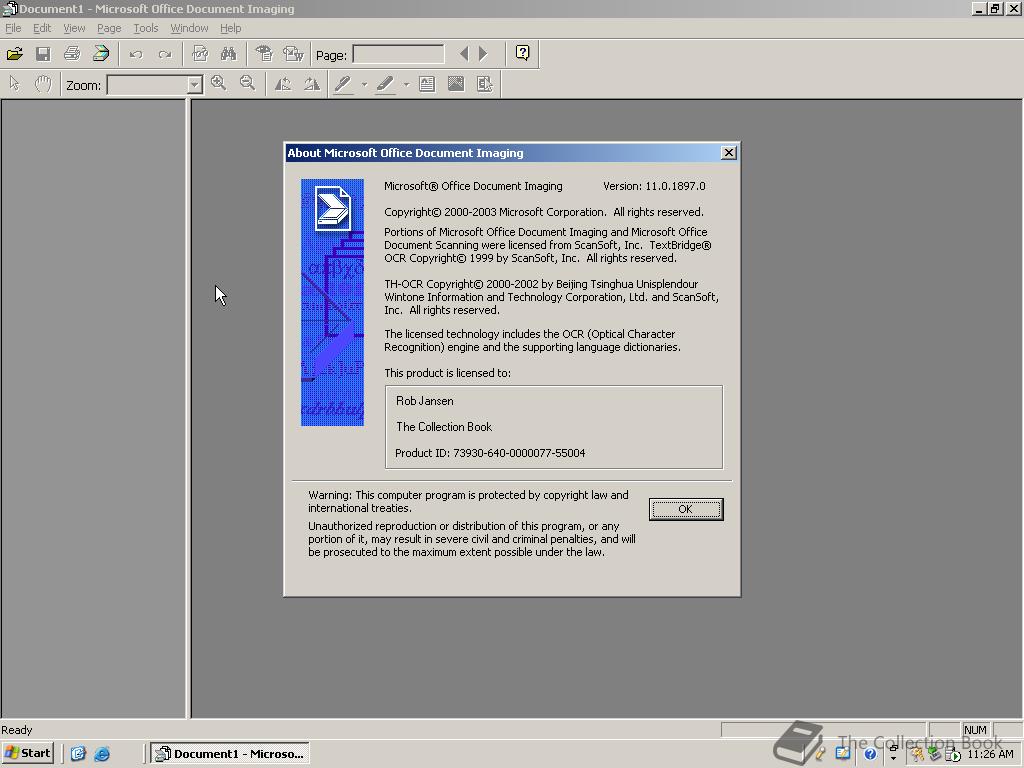Choose the Select arrow pointer tool
The image size is (1024, 768).
coord(14,84)
